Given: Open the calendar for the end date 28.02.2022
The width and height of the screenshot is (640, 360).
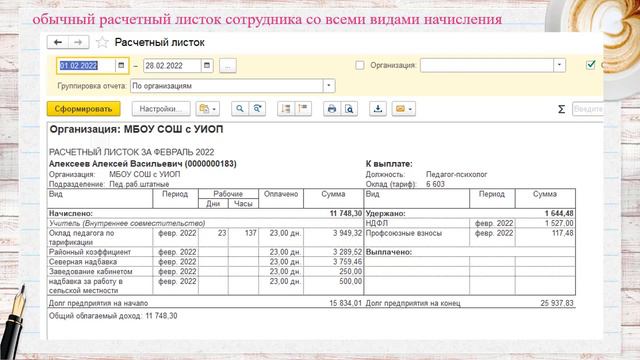Looking at the screenshot, I should [x=207, y=65].
